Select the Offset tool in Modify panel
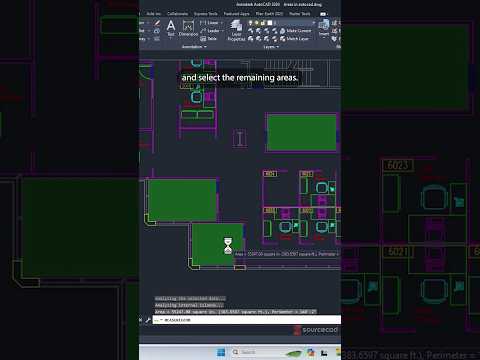 coord(157,39)
